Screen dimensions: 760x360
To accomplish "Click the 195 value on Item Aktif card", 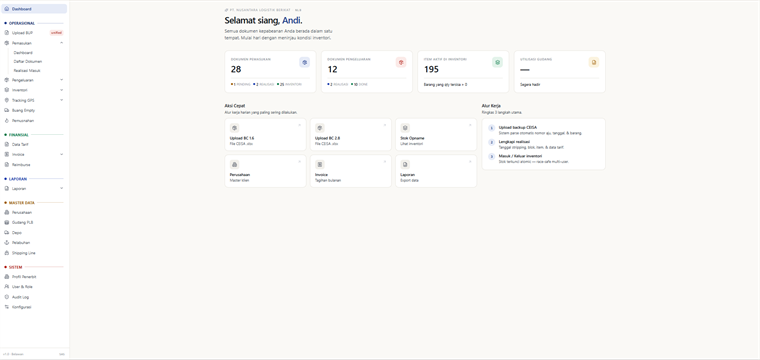I will coord(431,69).
